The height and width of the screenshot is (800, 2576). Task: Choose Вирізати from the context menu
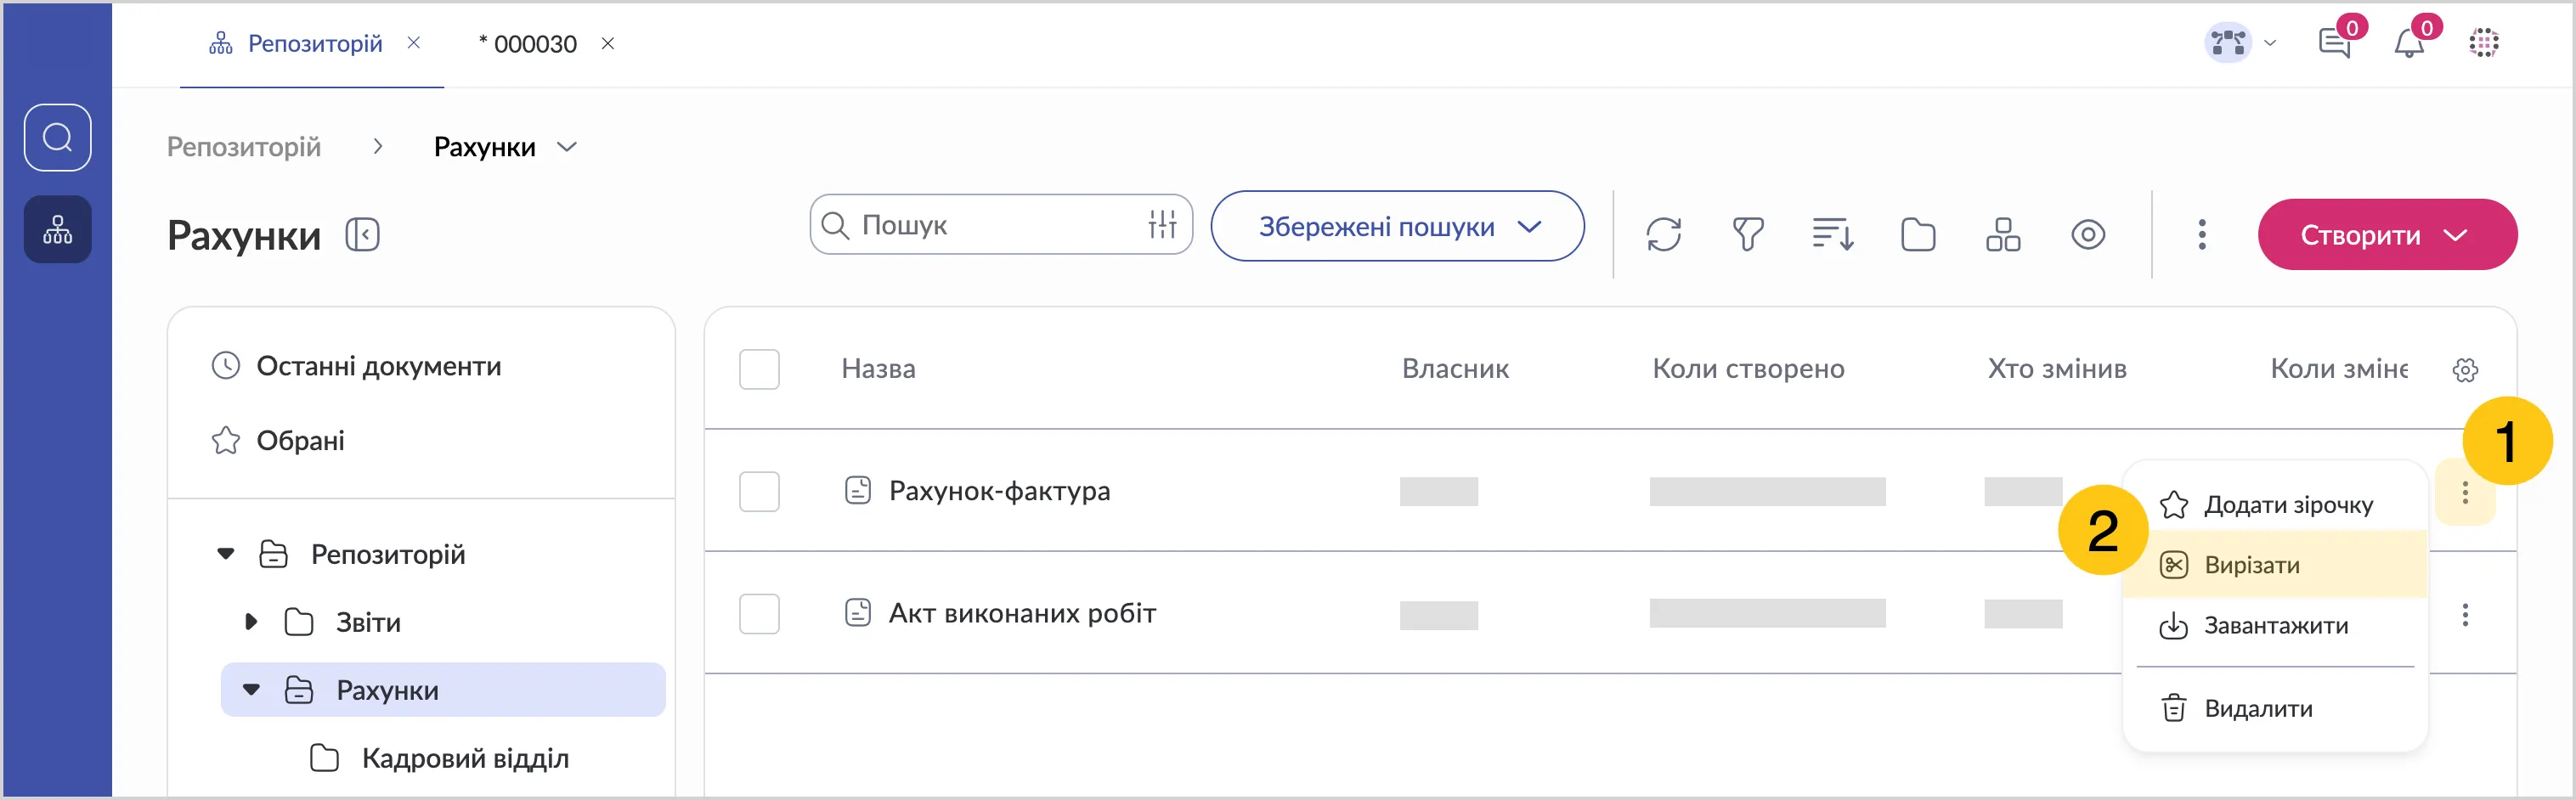click(2251, 565)
